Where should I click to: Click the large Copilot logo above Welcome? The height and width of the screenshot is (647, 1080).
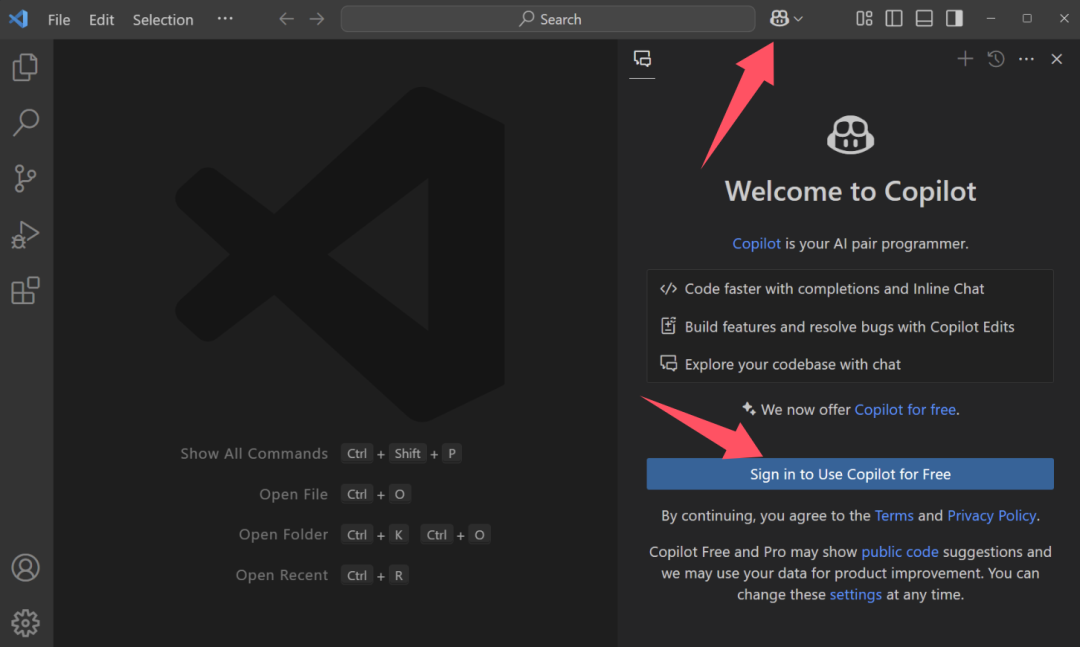850,134
